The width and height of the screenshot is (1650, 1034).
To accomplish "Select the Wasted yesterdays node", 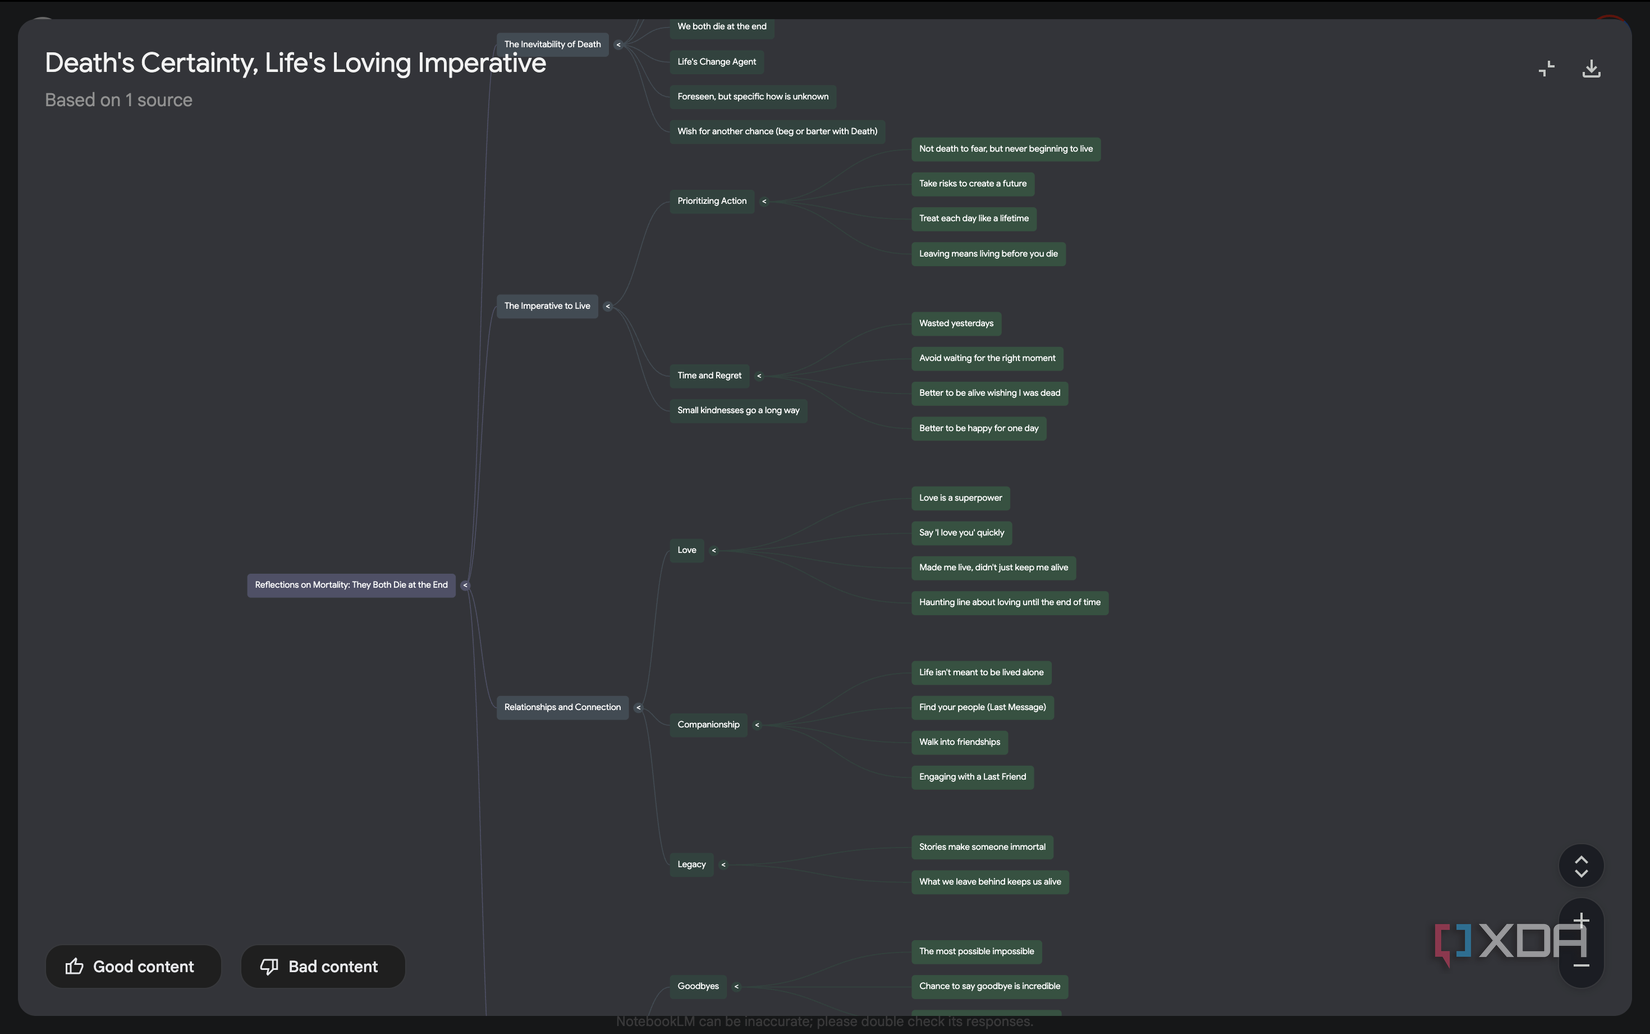I will click(x=955, y=323).
